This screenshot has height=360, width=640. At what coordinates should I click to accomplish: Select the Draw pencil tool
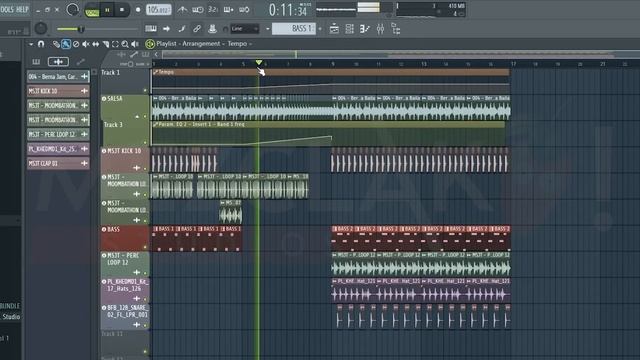[x=56, y=44]
